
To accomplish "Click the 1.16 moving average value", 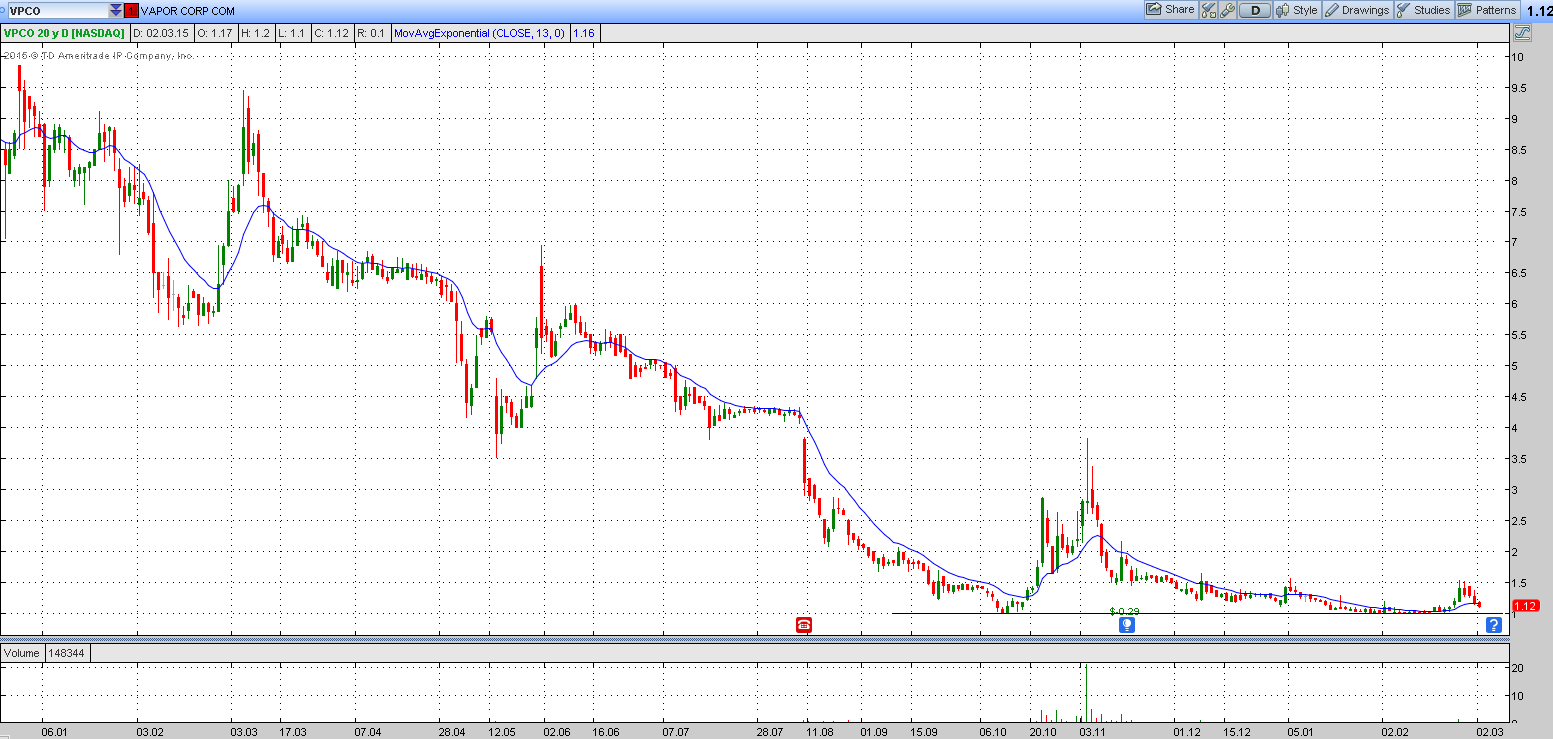I will coord(585,33).
